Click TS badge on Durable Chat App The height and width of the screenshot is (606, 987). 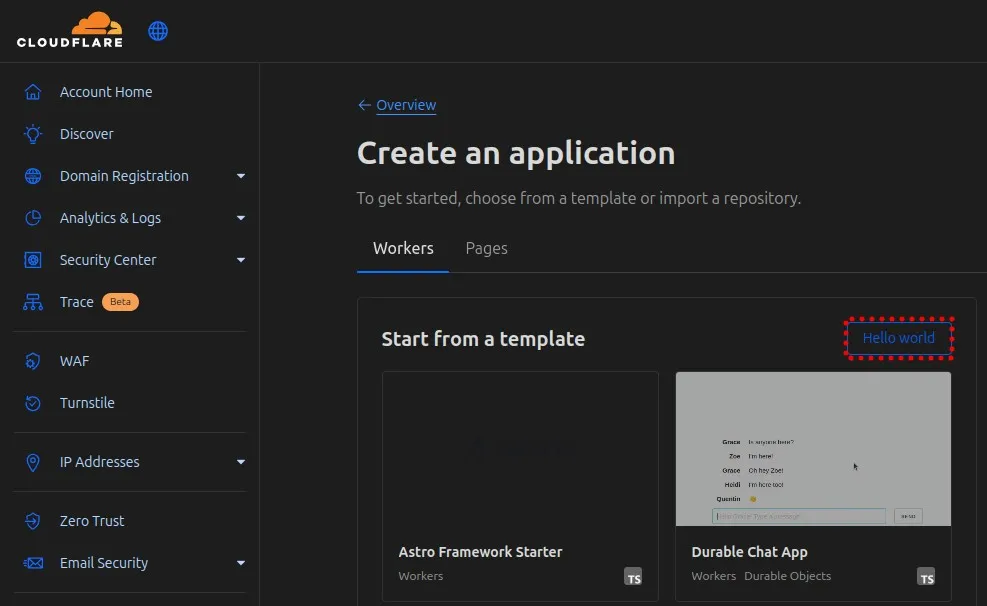(x=926, y=576)
